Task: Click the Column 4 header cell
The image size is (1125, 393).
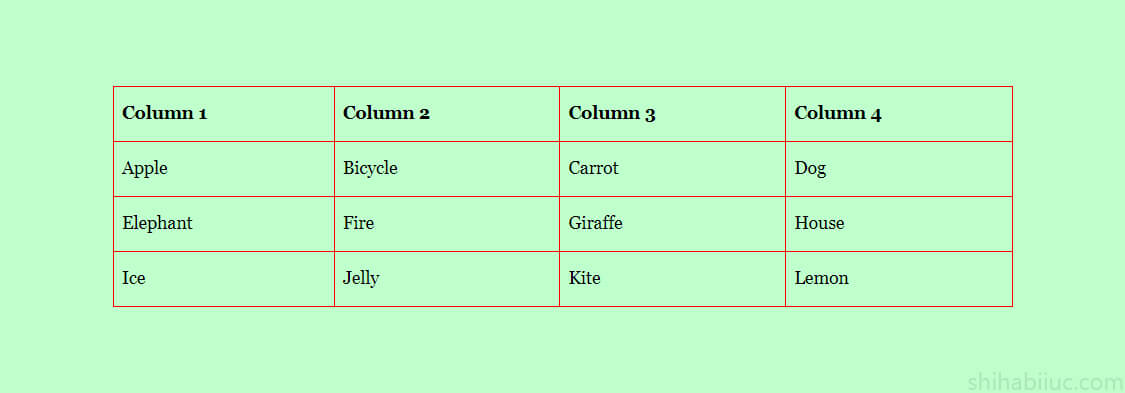Action: (899, 114)
